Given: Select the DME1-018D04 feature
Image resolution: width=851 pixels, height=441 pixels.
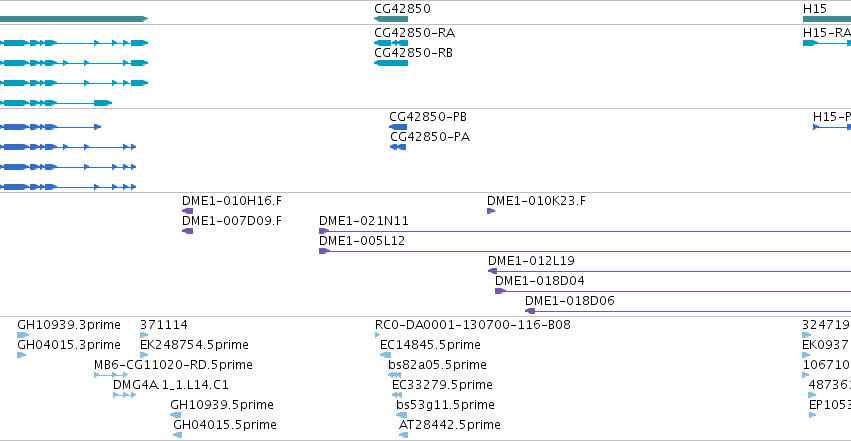Looking at the screenshot, I should [673, 291].
